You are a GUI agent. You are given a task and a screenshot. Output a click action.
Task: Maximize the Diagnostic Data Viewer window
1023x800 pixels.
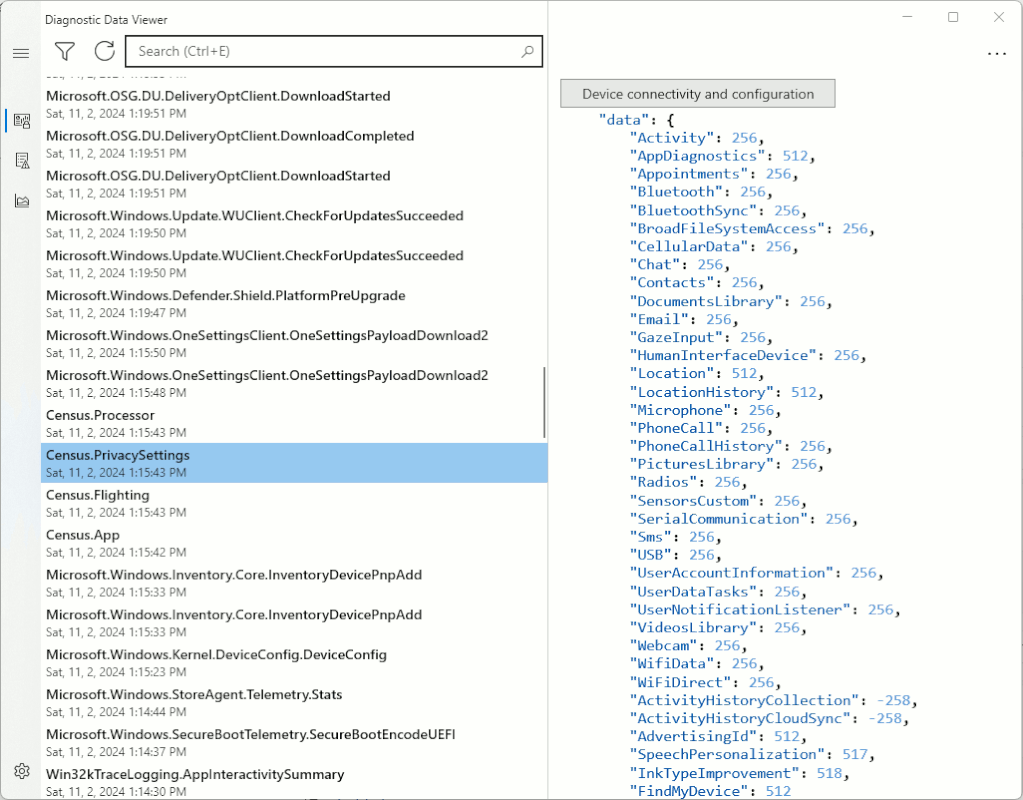coord(953,17)
